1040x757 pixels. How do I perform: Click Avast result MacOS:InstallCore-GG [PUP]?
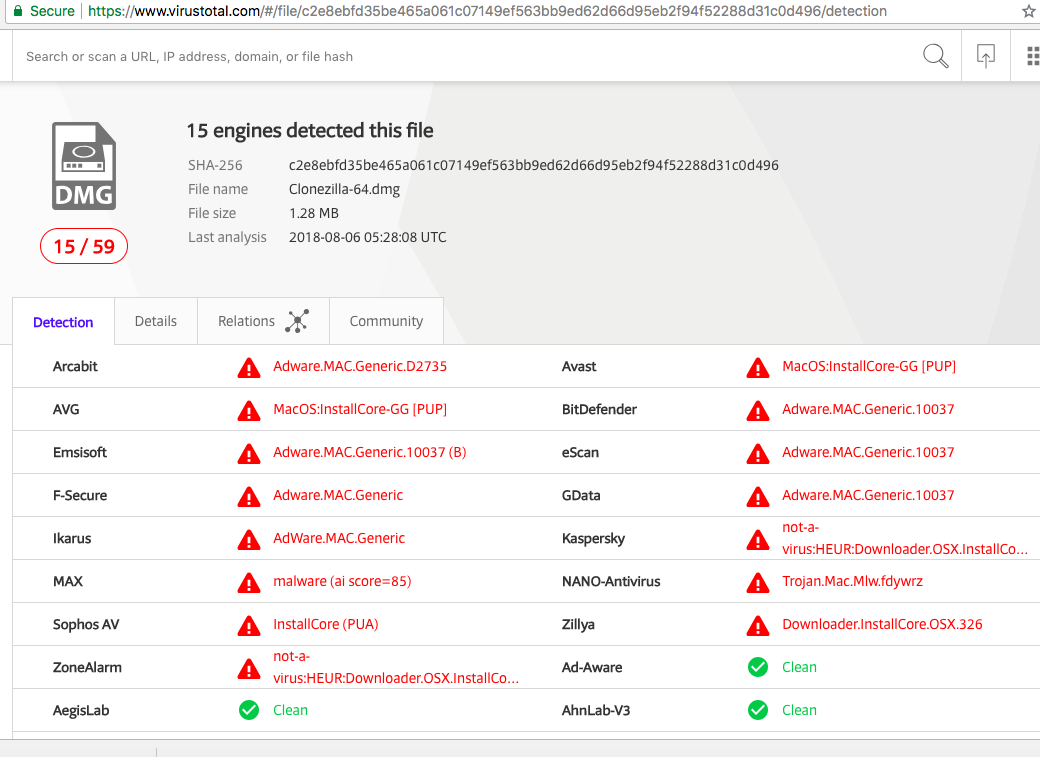(869, 366)
